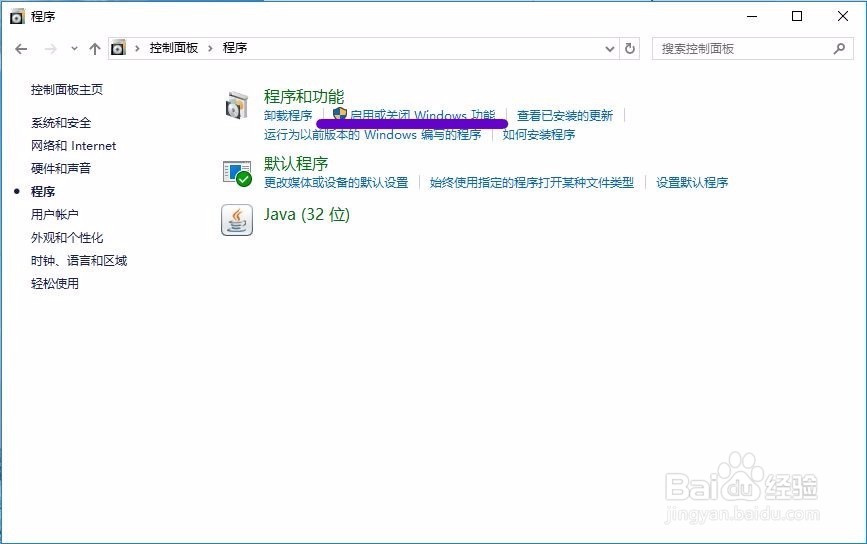
Task: Open 用户帐户 category in sidebar
Action: pos(55,215)
